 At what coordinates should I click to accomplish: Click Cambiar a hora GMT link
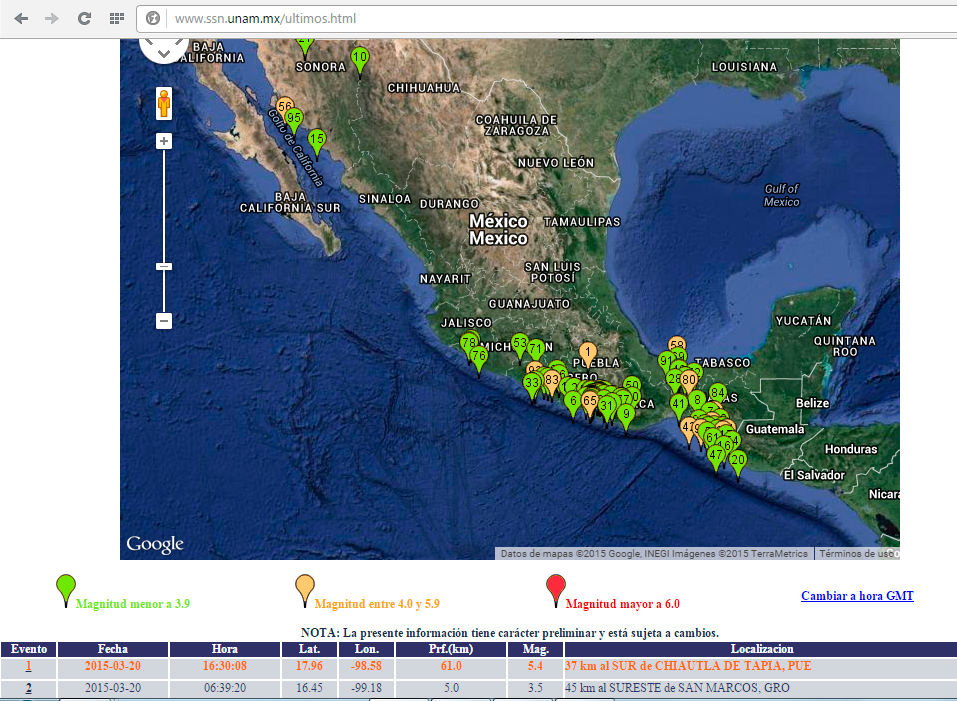[857, 595]
